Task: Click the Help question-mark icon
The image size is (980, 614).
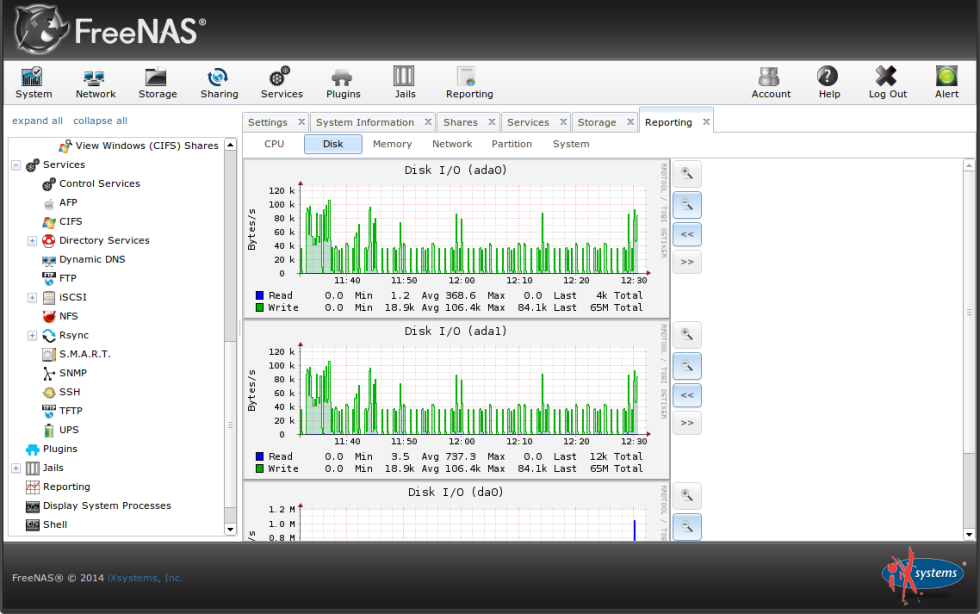Action: click(x=829, y=82)
